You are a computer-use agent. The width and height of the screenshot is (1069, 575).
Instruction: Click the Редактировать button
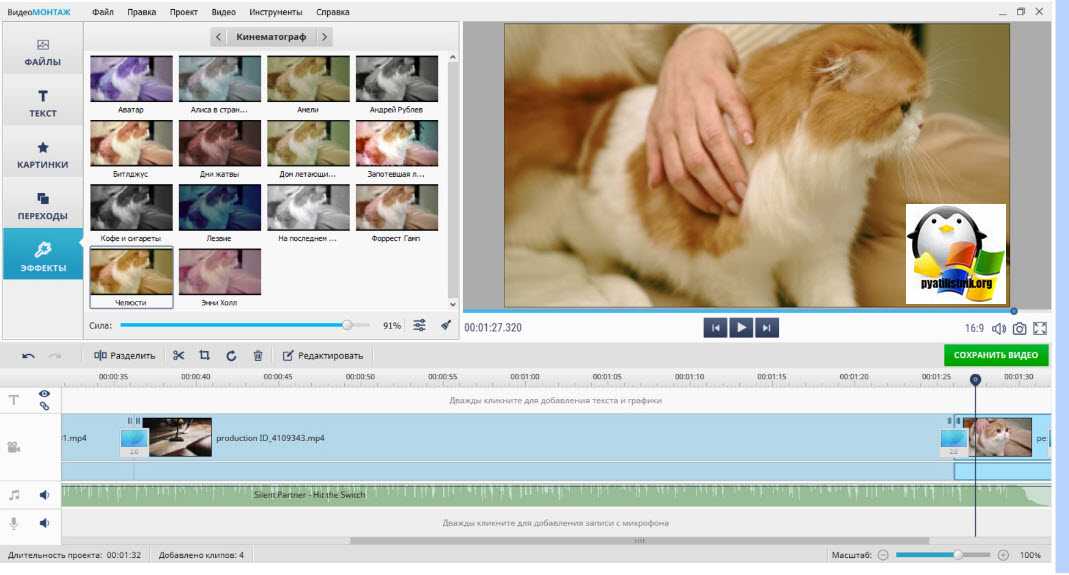point(322,355)
